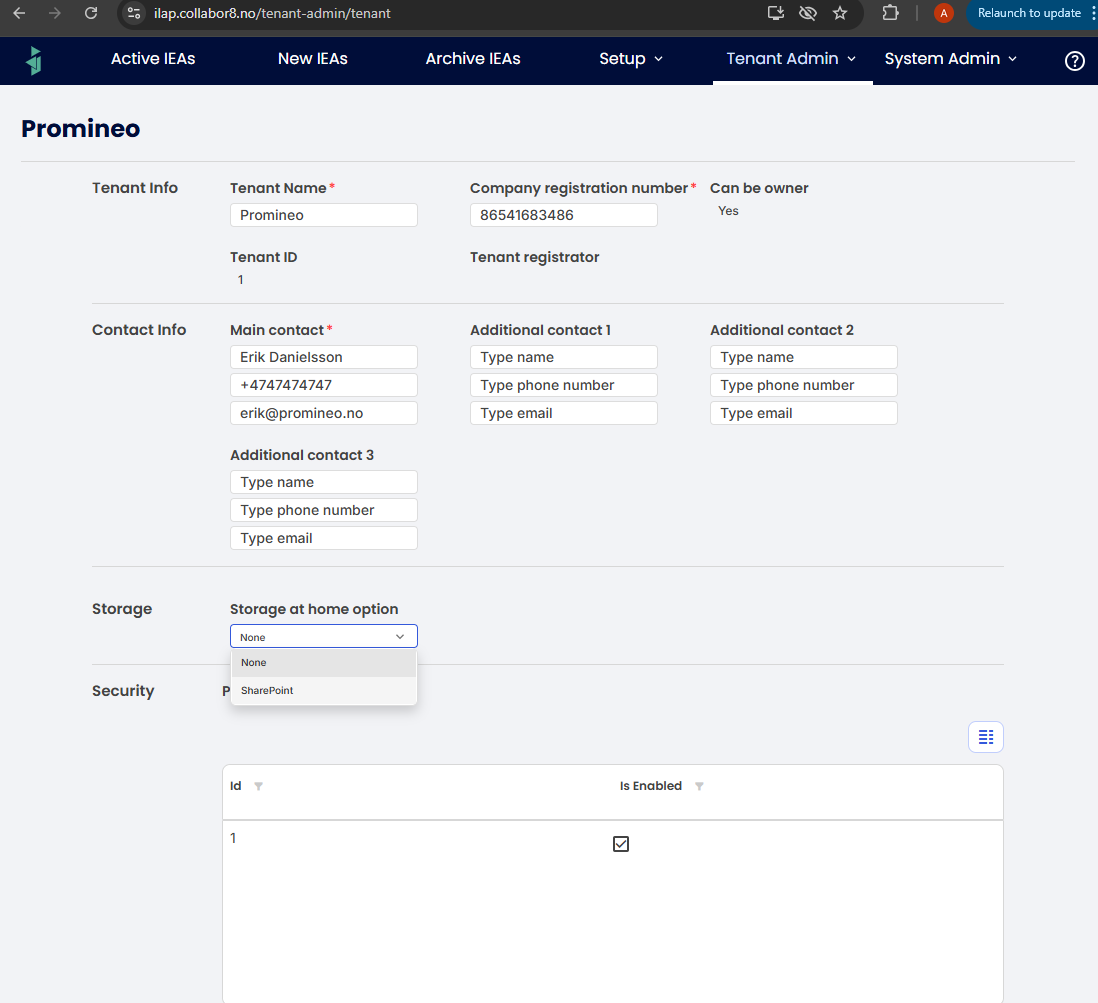Viewport: 1098px width, 1003px height.
Task: Click Additional contact 3 email field
Action: click(324, 538)
